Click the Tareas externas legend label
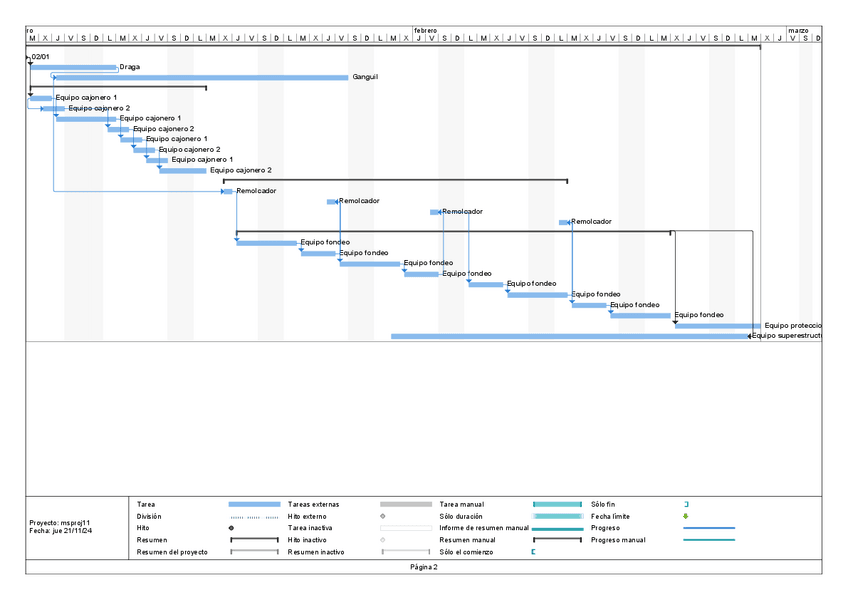The image size is (848, 600). click(x=314, y=504)
